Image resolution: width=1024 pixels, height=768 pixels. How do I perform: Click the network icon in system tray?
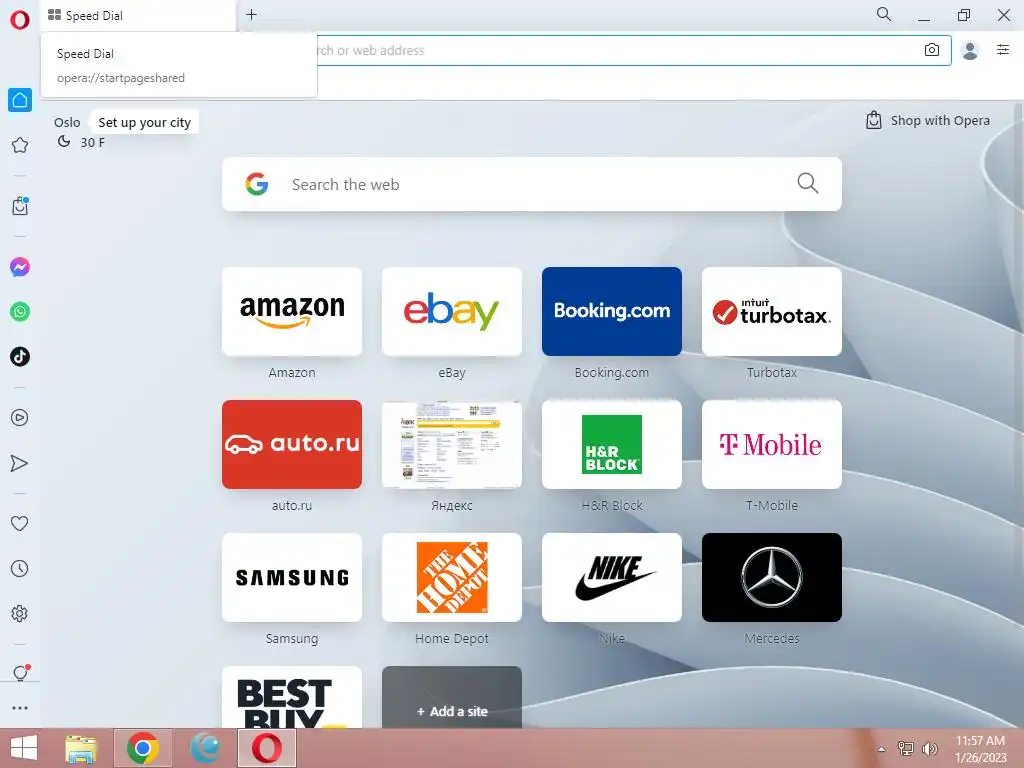click(x=906, y=748)
